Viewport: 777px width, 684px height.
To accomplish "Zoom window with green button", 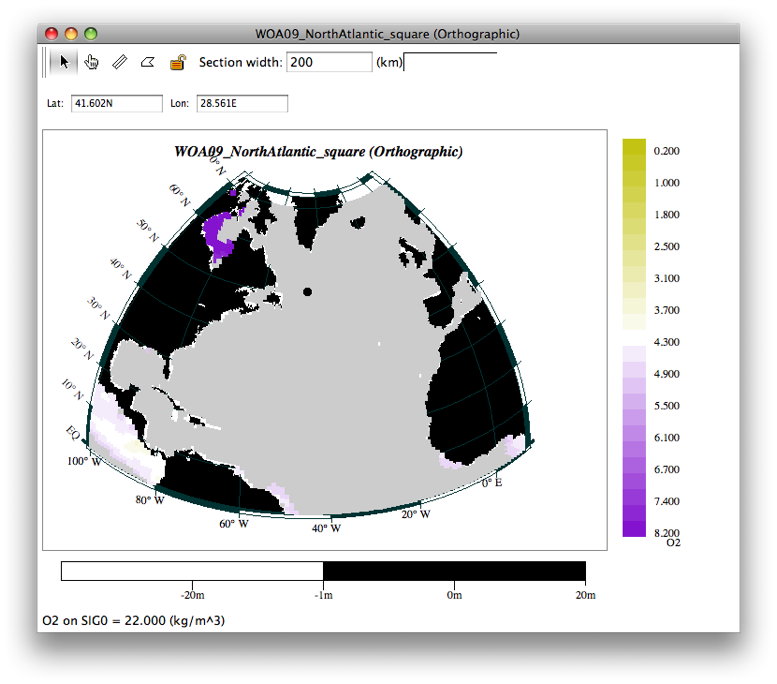I will click(91, 34).
